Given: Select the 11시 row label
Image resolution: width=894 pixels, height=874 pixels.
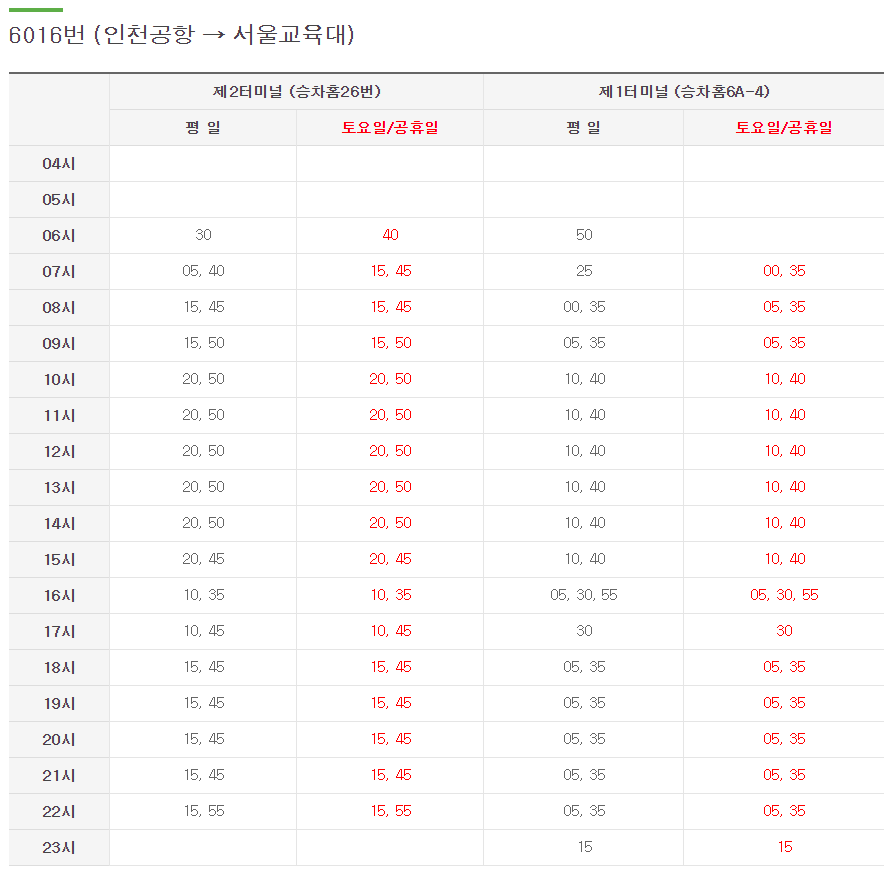Looking at the screenshot, I should (x=59, y=415).
